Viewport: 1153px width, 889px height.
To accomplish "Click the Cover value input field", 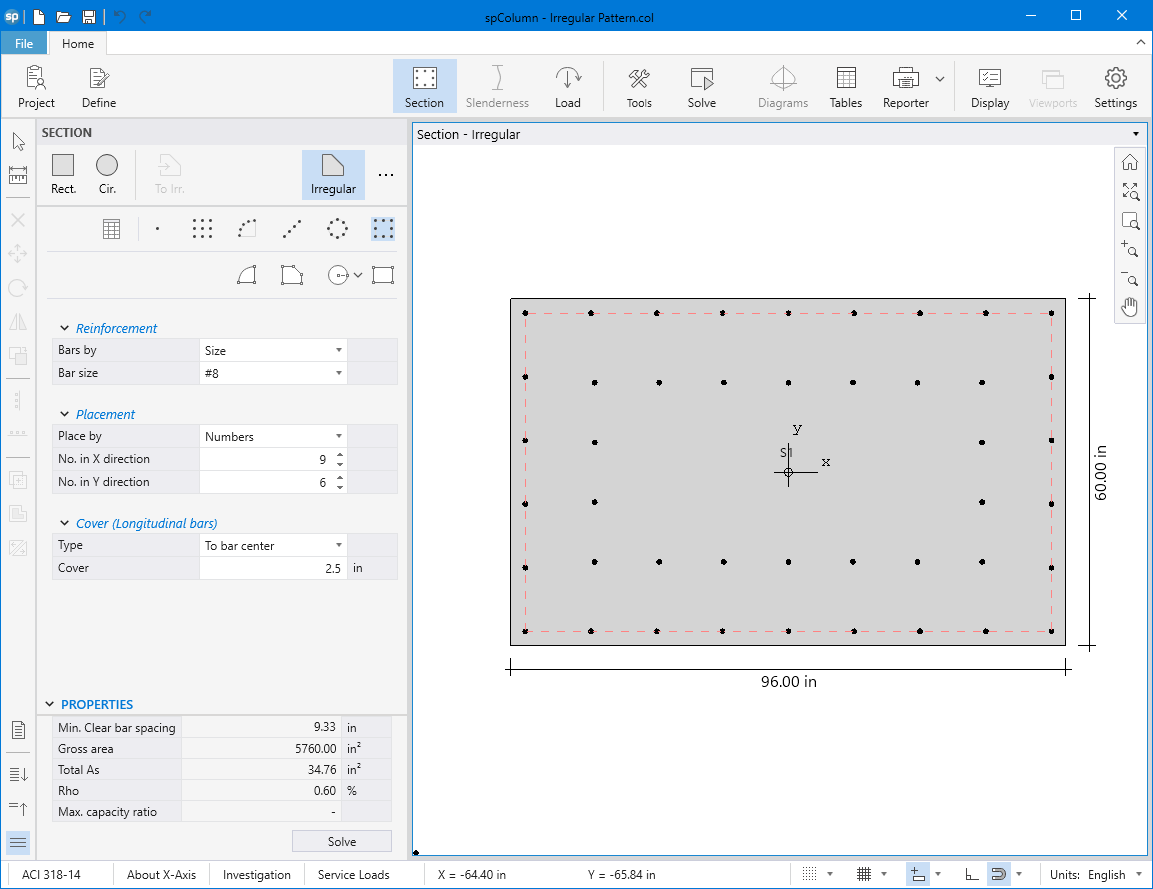I will coord(272,568).
